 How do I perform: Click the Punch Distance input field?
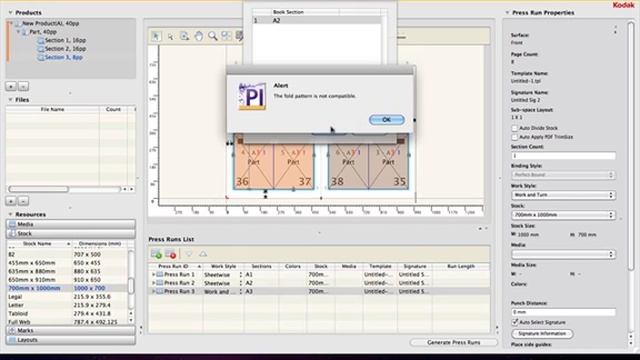tap(563, 312)
